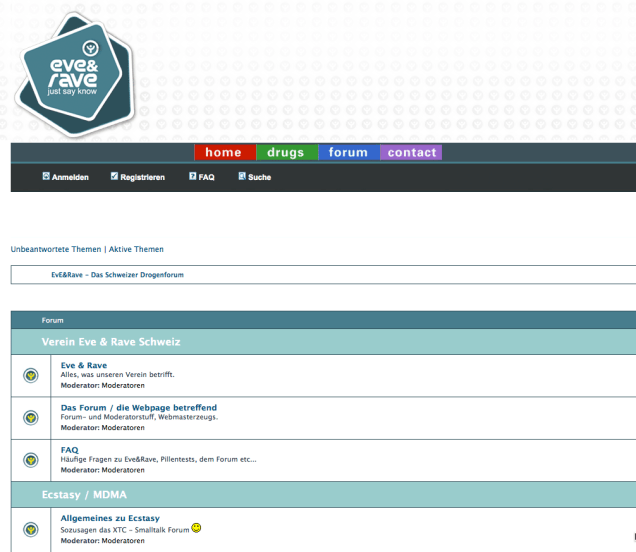Click status icon of Allgemeines zu Ecstasy
Viewport: 636px width, 552px height.
[31, 529]
